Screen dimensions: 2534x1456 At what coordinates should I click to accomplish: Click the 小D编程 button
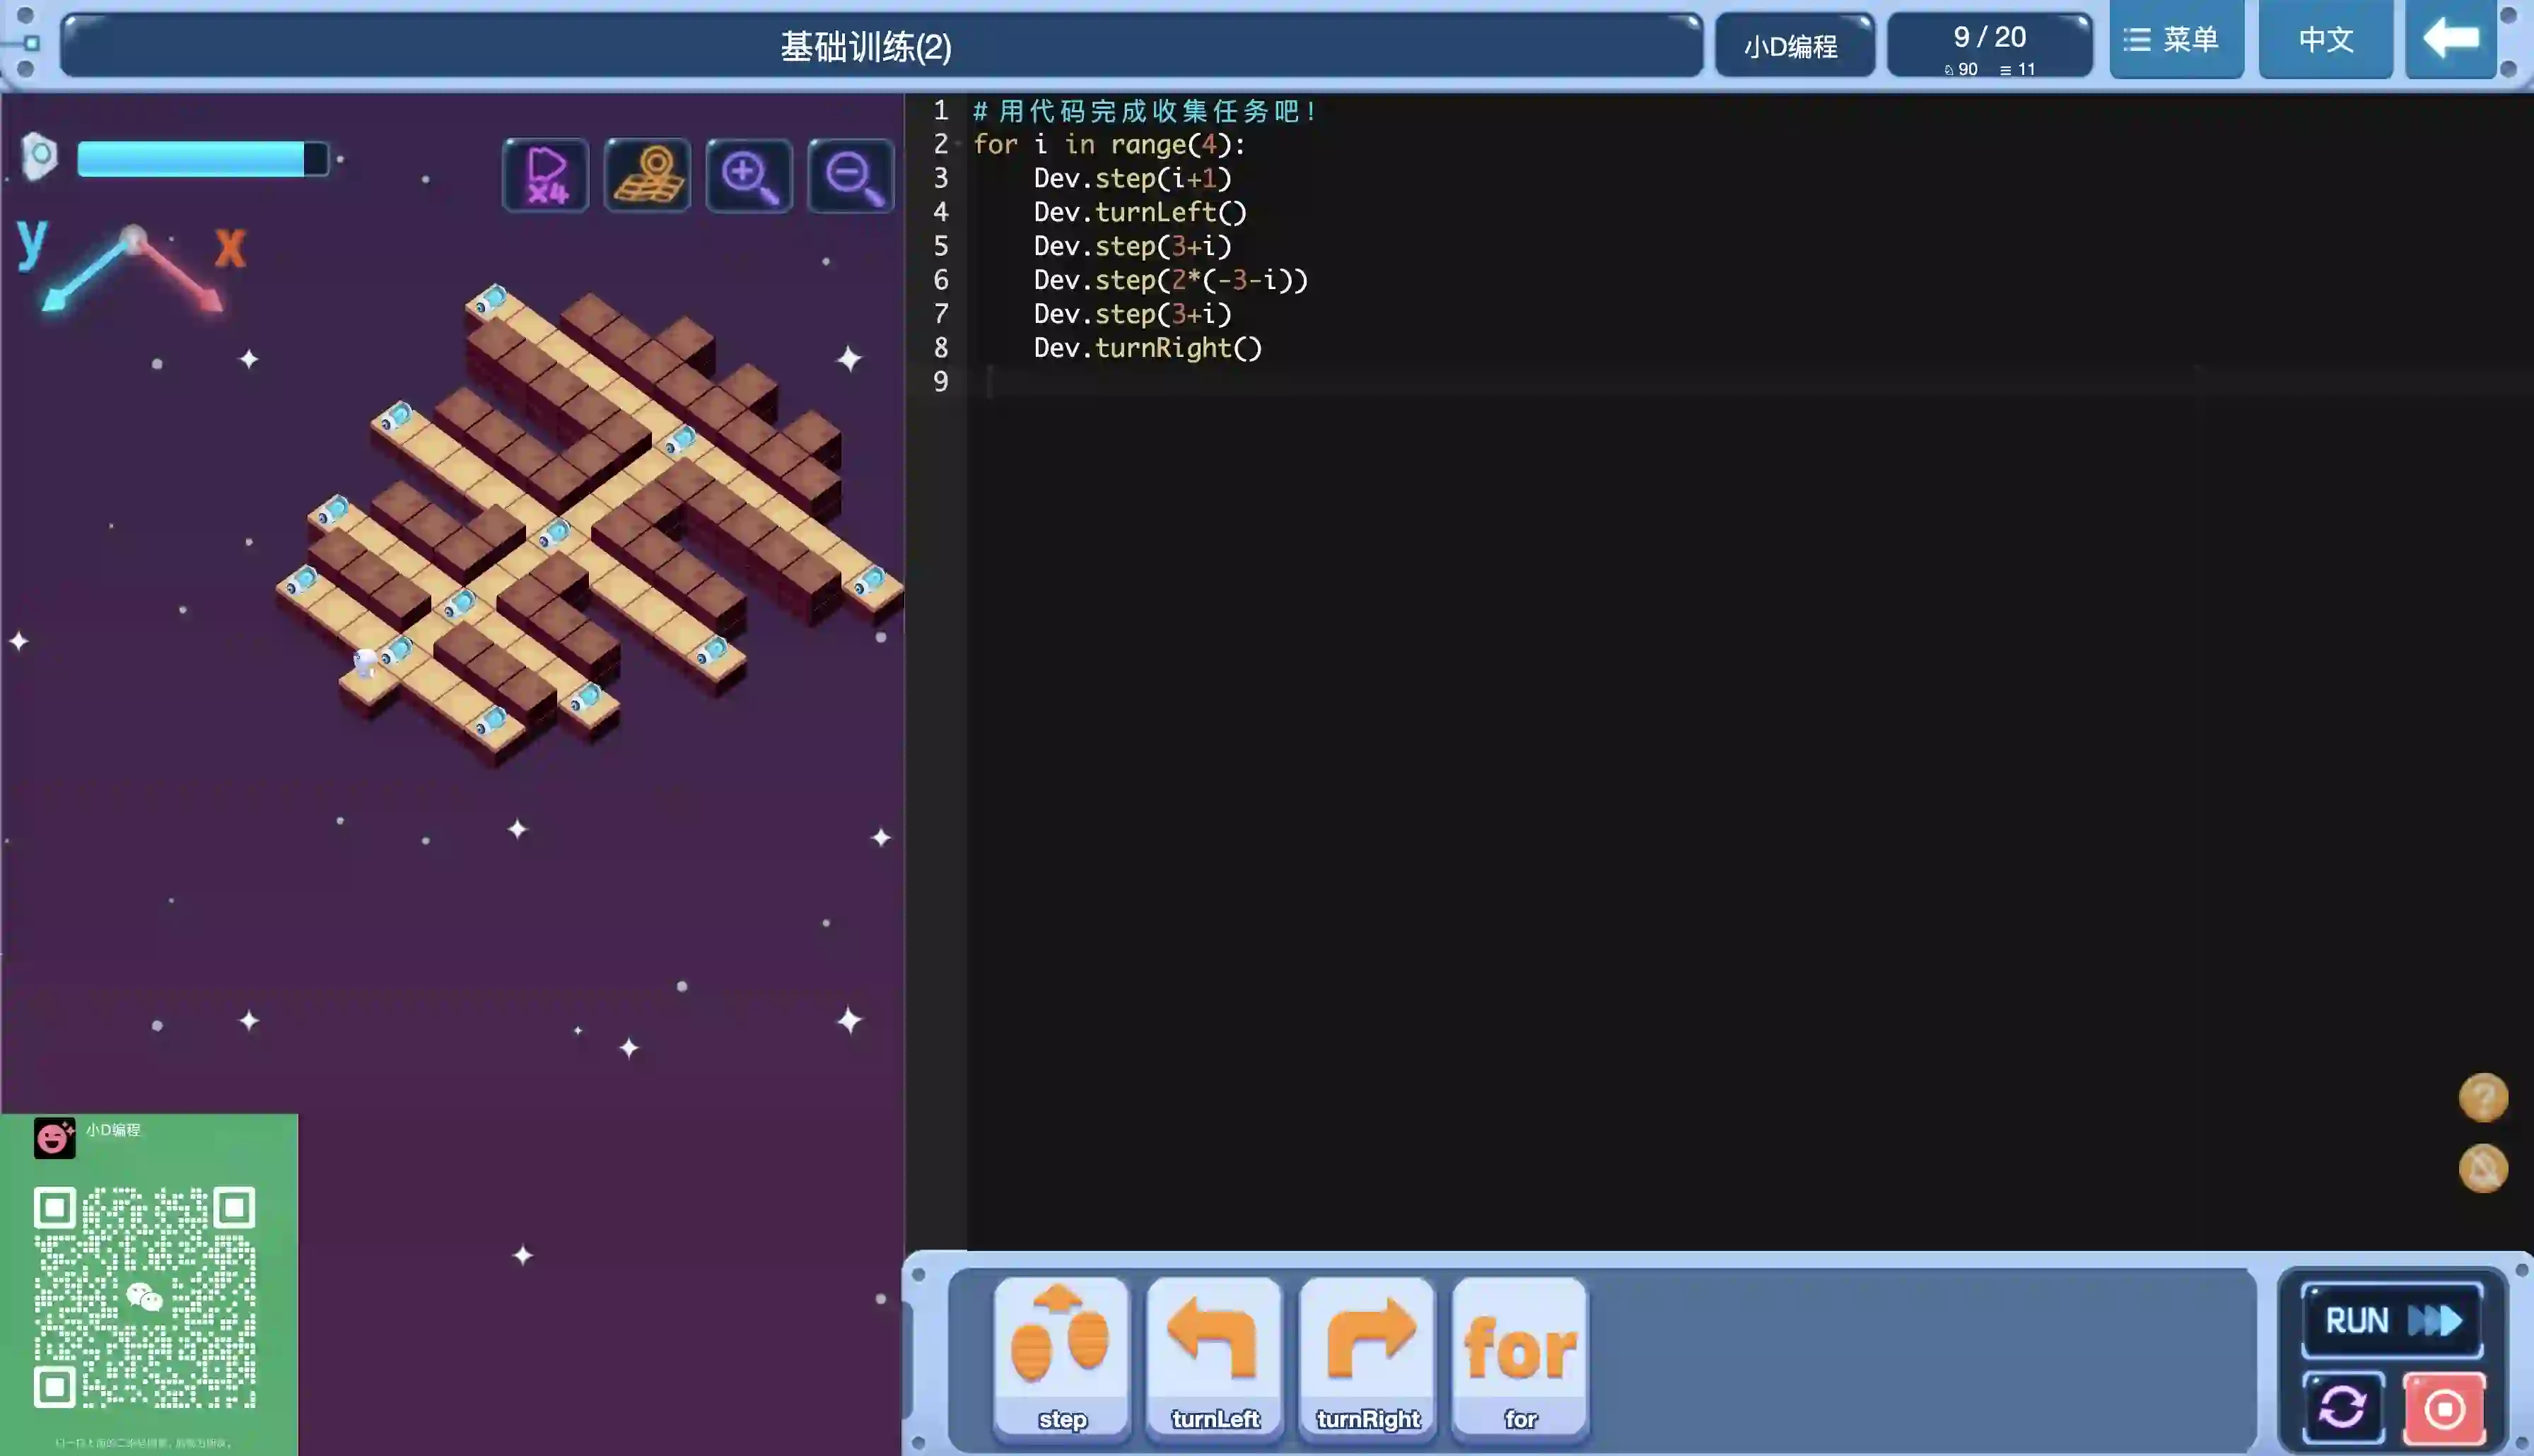click(x=1793, y=46)
